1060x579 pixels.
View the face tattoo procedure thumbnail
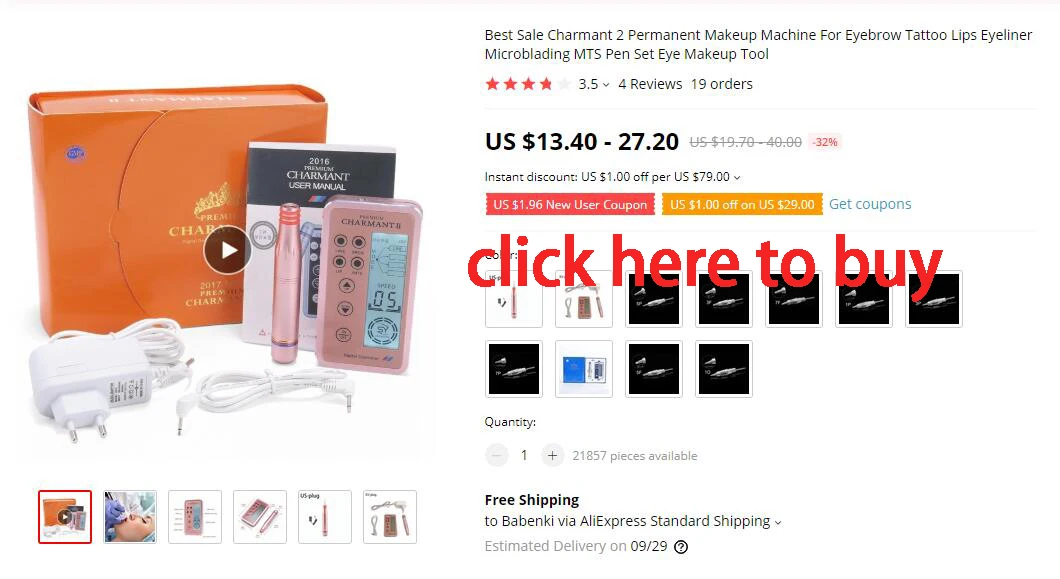pos(130,517)
